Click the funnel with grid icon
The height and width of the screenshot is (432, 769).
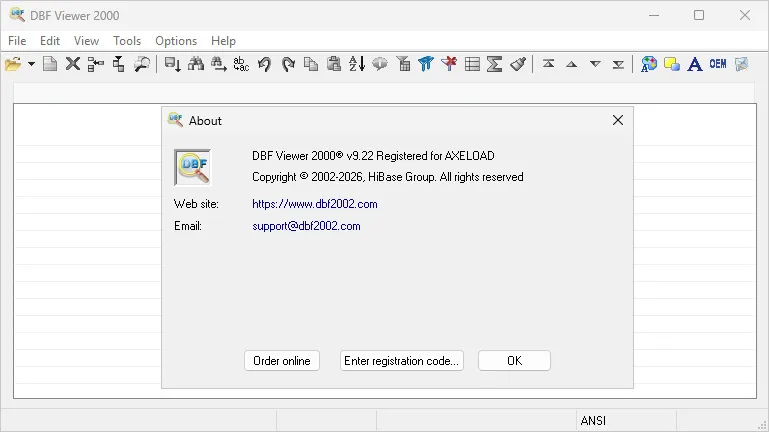click(x=403, y=64)
